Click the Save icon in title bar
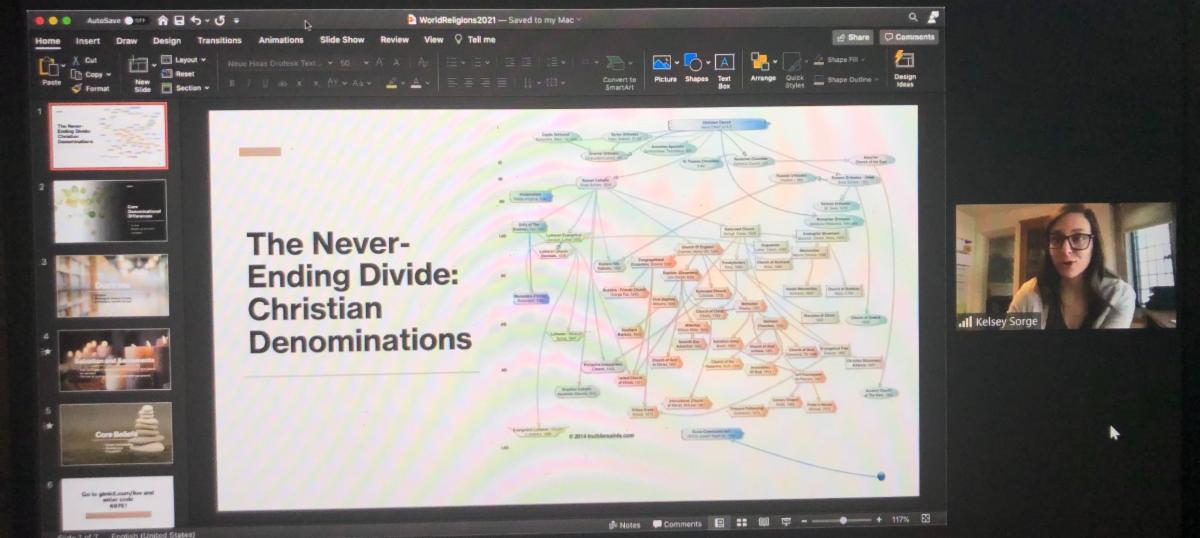The width and height of the screenshot is (1200, 538). pos(178,20)
